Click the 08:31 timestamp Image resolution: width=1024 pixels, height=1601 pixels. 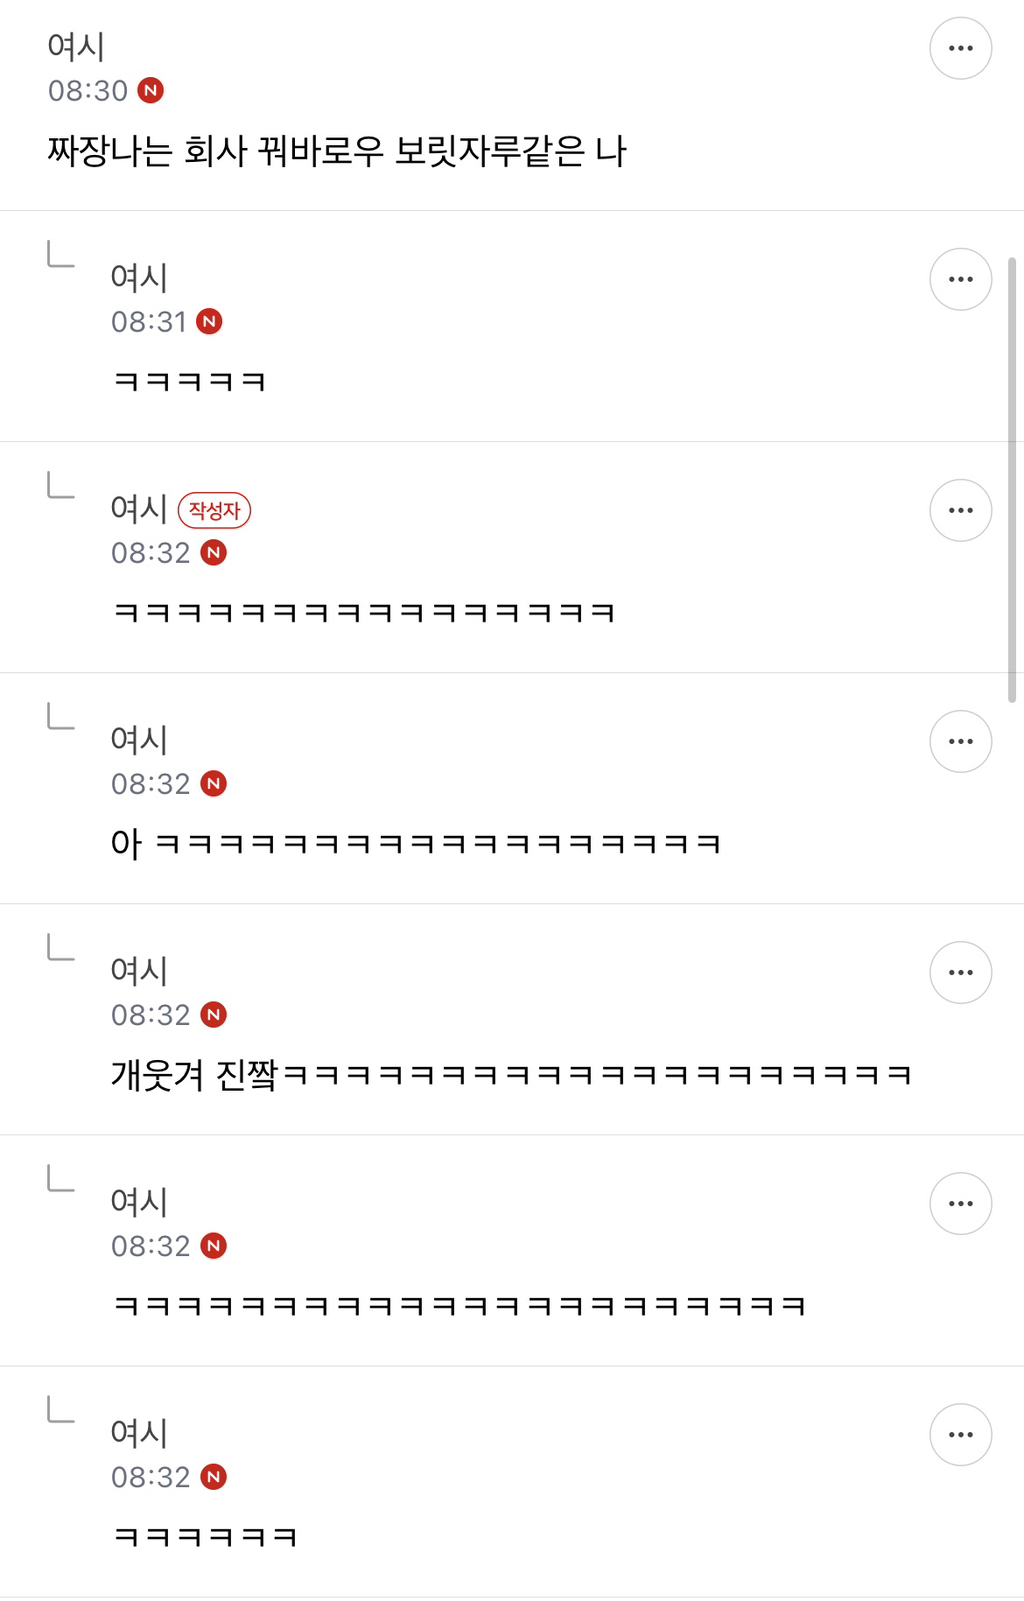pyautogui.click(x=149, y=322)
